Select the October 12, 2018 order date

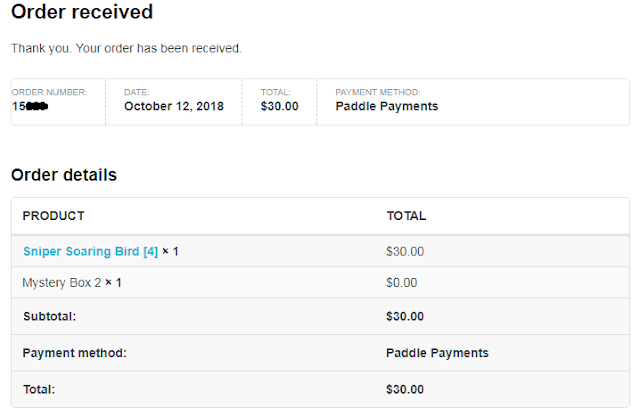(x=174, y=106)
